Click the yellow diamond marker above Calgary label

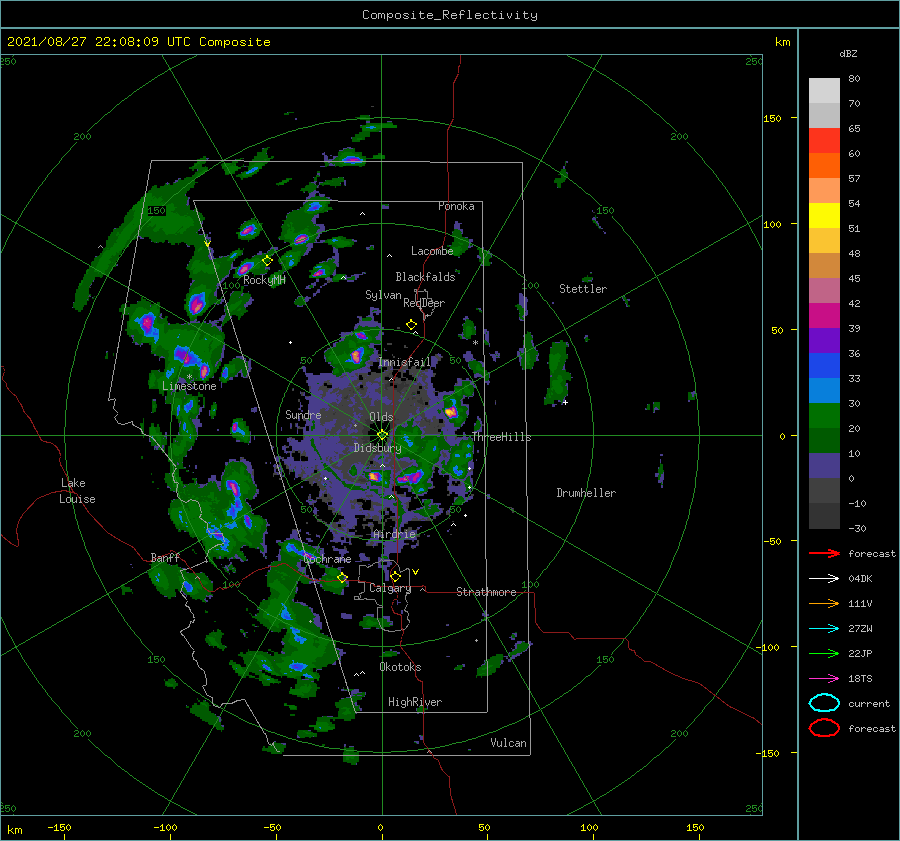395,576
